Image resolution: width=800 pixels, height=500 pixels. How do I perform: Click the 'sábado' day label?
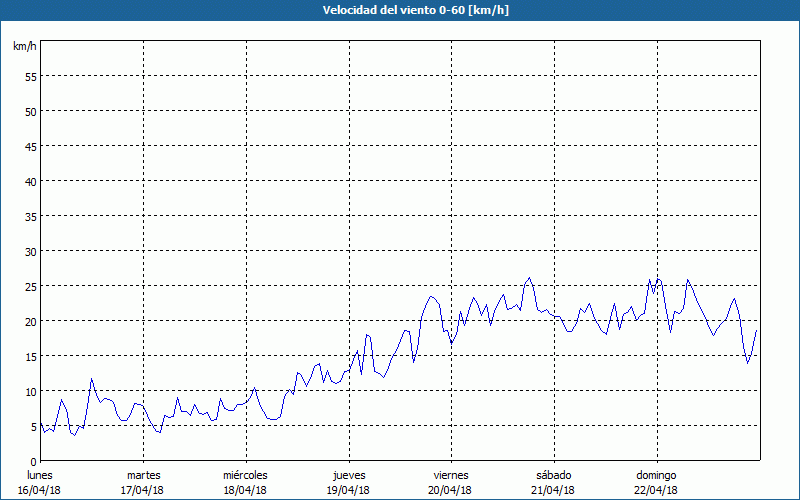[x=553, y=475]
